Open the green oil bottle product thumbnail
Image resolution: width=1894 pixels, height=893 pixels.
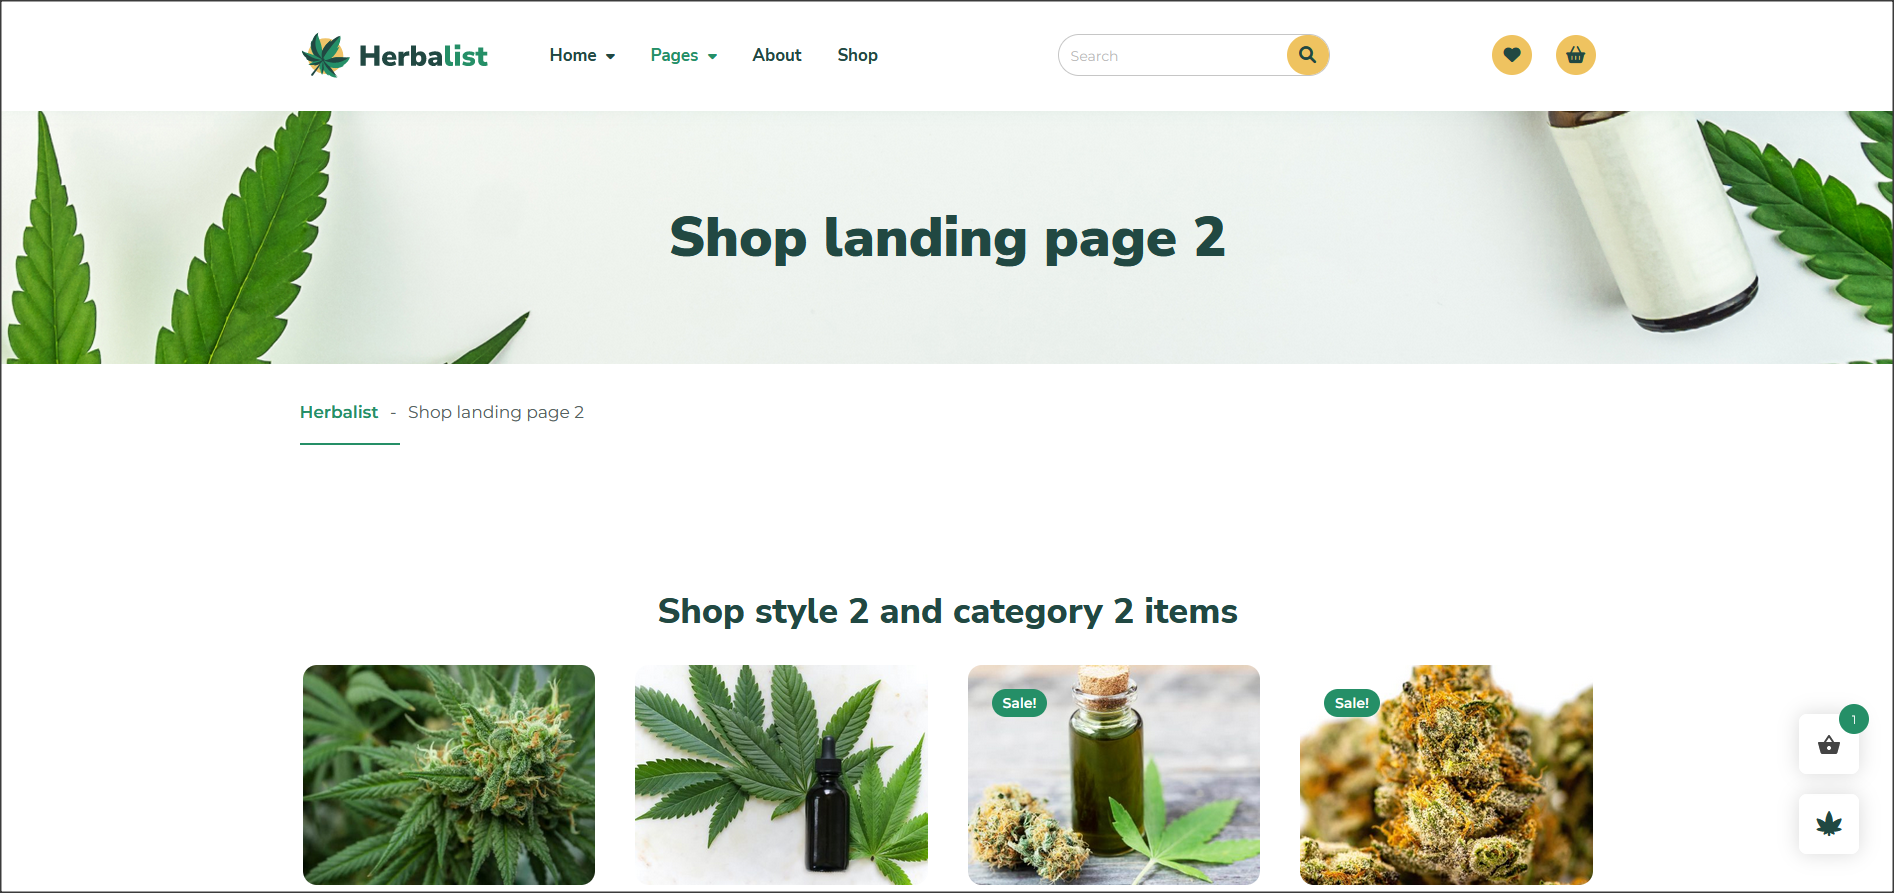(1114, 775)
